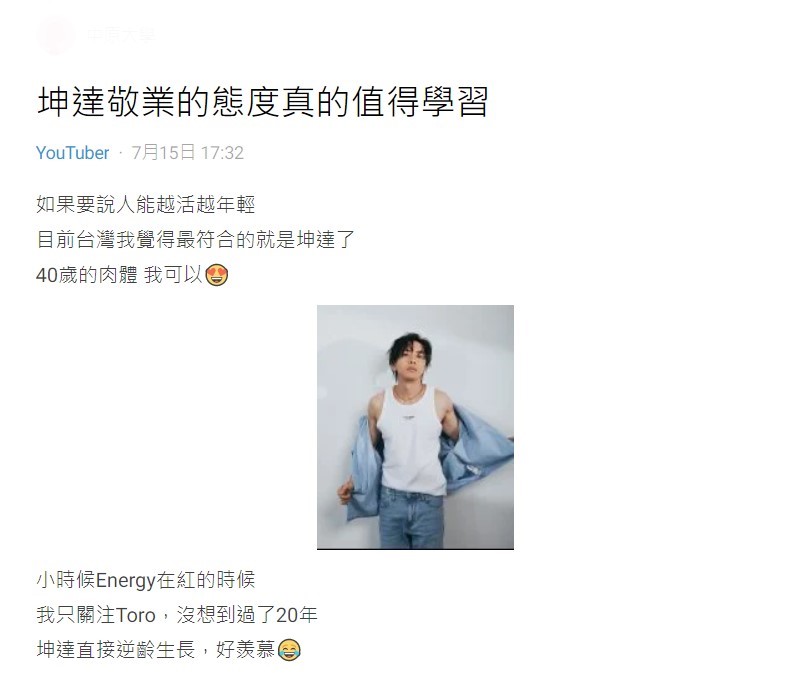Click the heart-eyes emoji after 我可以
Image resolution: width=786 pixels, height=673 pixels.
(217, 275)
